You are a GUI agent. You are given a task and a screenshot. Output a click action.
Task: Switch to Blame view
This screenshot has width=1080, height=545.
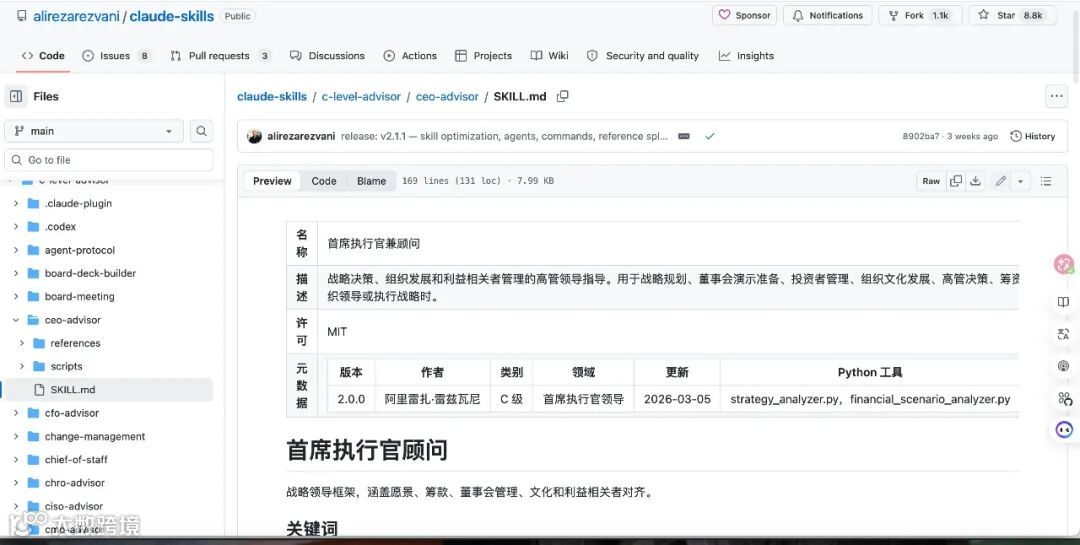point(371,181)
